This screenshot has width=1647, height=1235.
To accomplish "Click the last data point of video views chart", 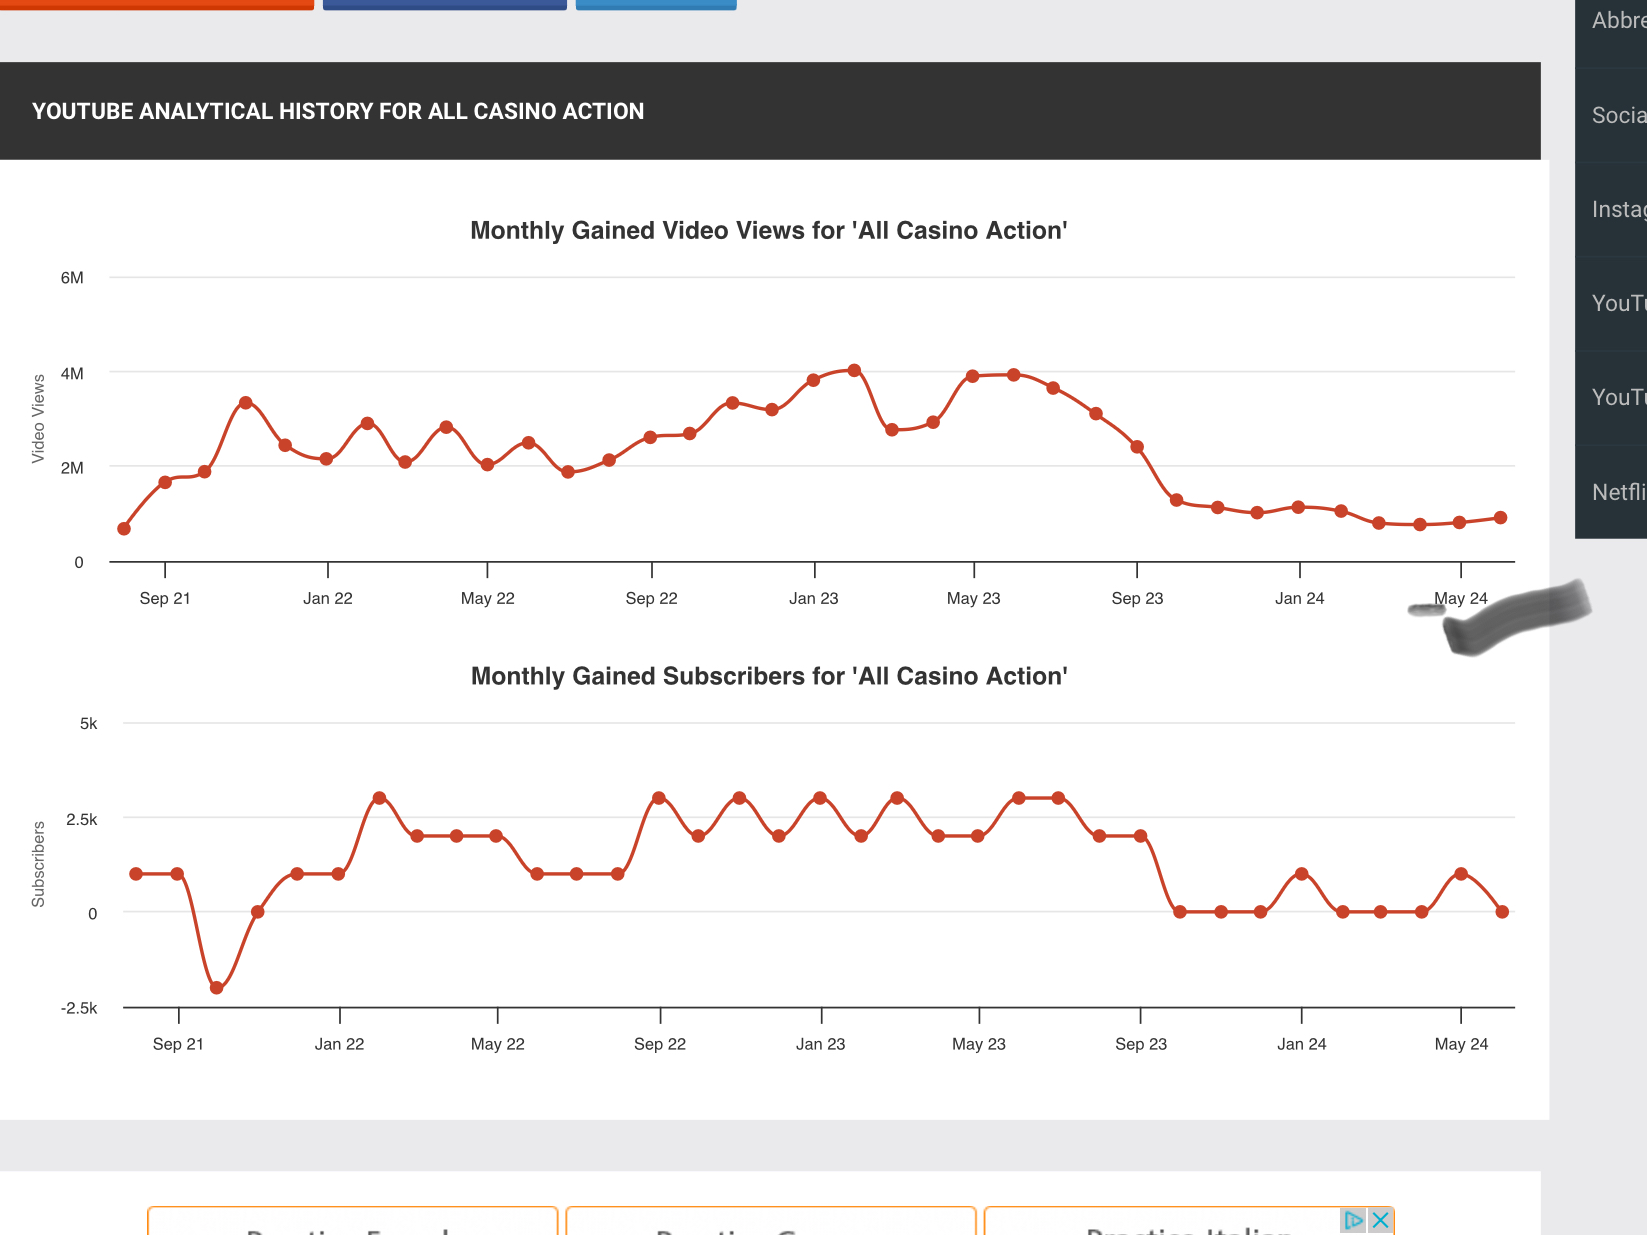I will [x=1500, y=518].
